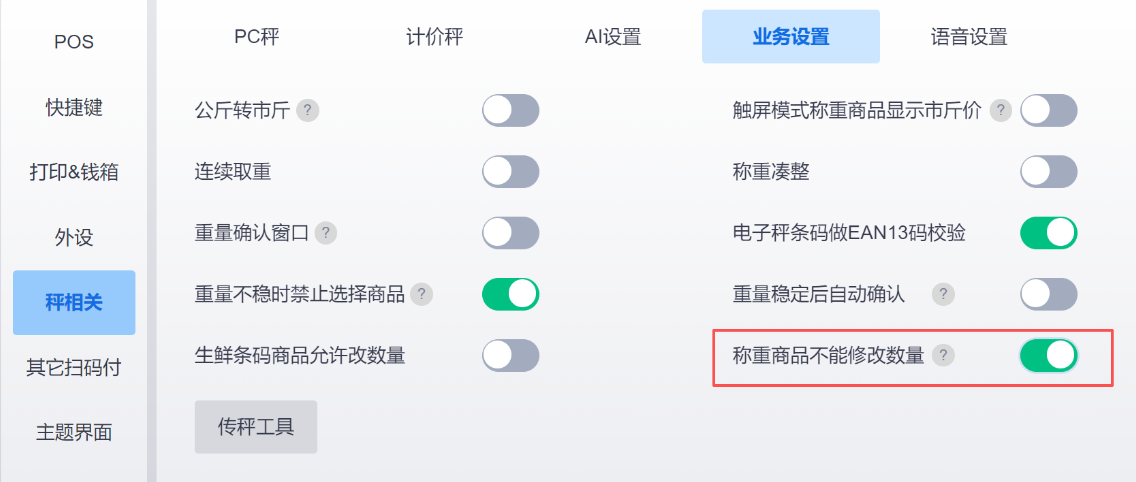Turn on 连续取重 toggle
Screen dimensions: 1136x482
coord(510,172)
